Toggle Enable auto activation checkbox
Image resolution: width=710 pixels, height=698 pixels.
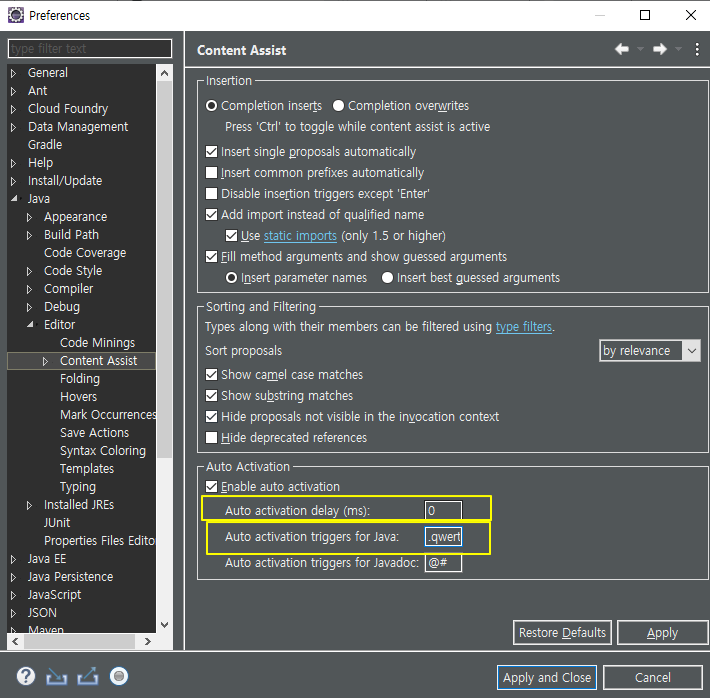pos(211,486)
